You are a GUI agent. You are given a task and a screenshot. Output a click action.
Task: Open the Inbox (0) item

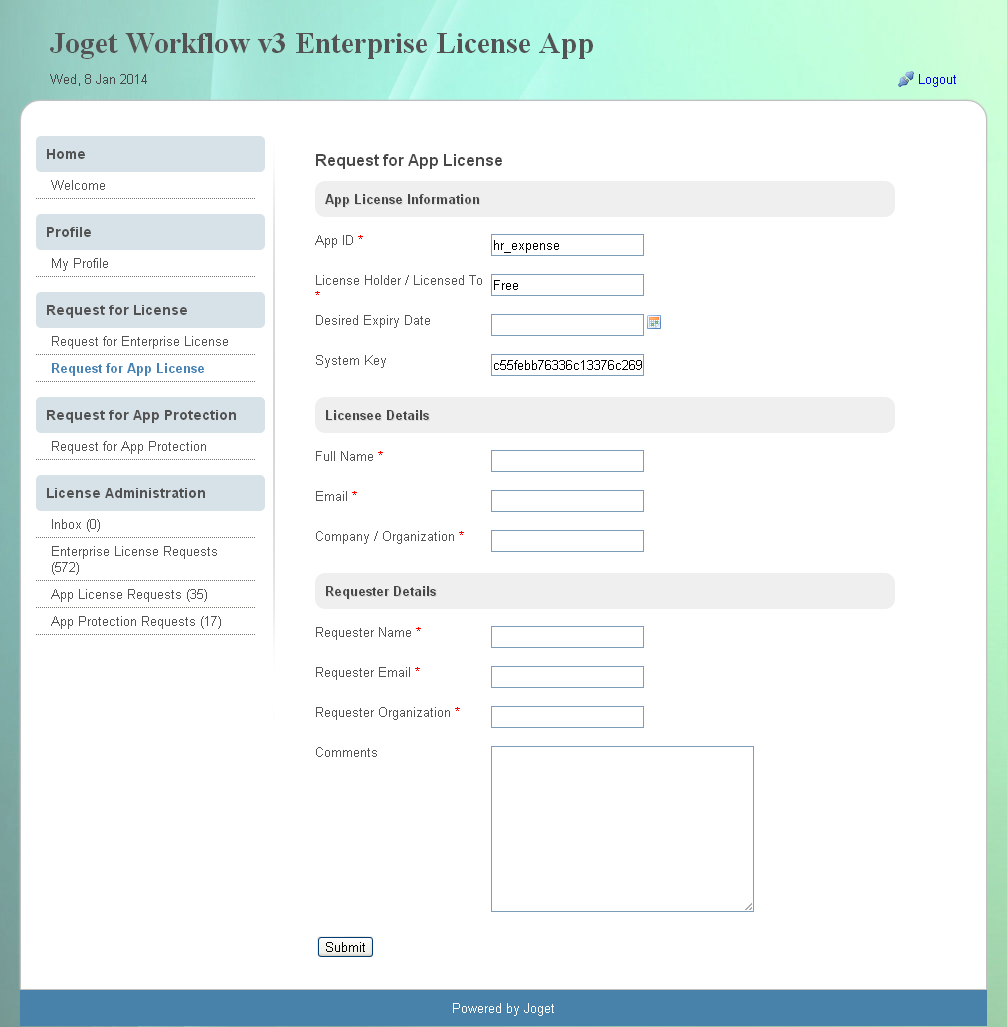(76, 524)
